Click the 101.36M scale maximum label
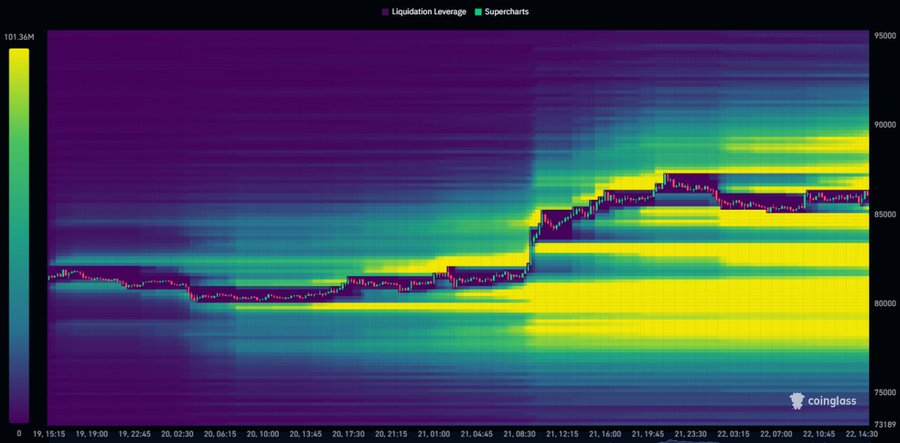Screen dimensions: 900x443 [x=20, y=38]
